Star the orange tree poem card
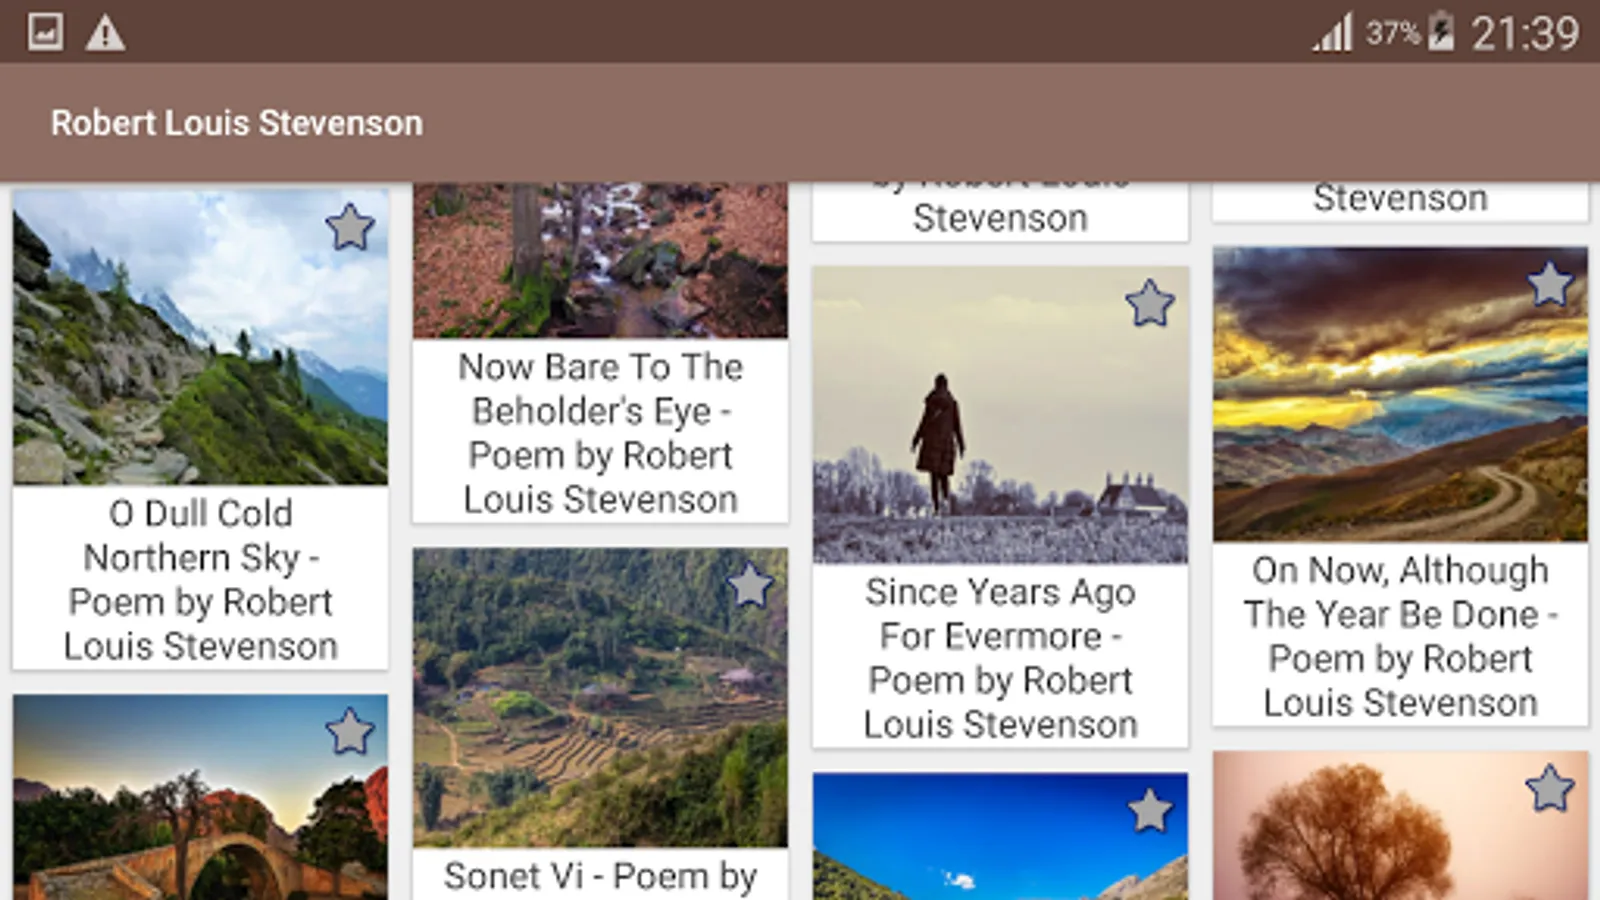The width and height of the screenshot is (1600, 900). 1549,789
